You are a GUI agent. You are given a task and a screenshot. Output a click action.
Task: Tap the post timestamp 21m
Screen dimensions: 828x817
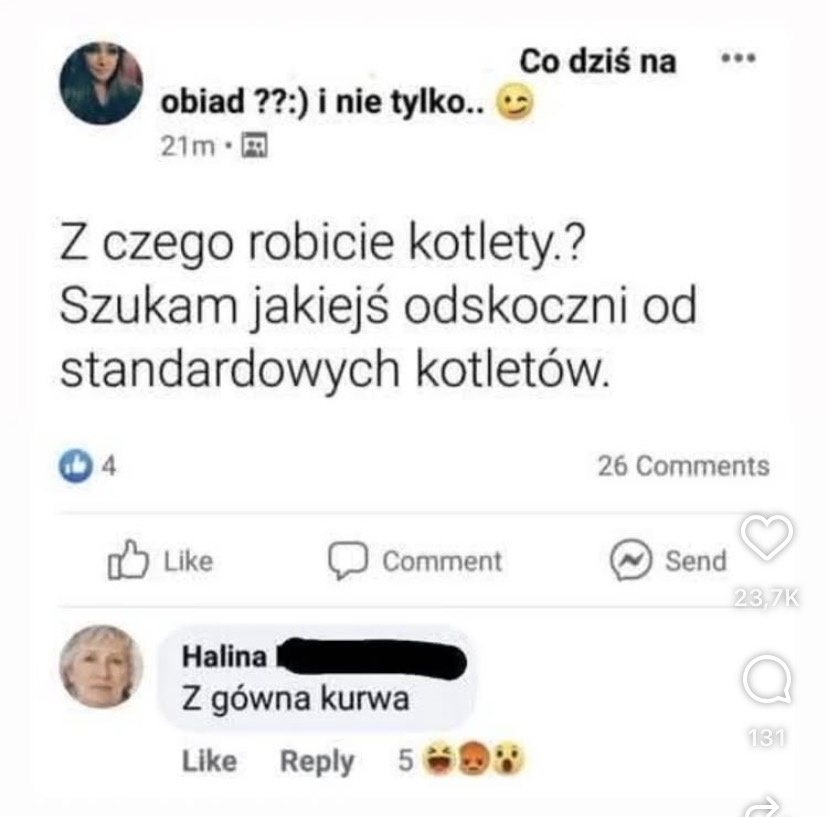(x=187, y=146)
